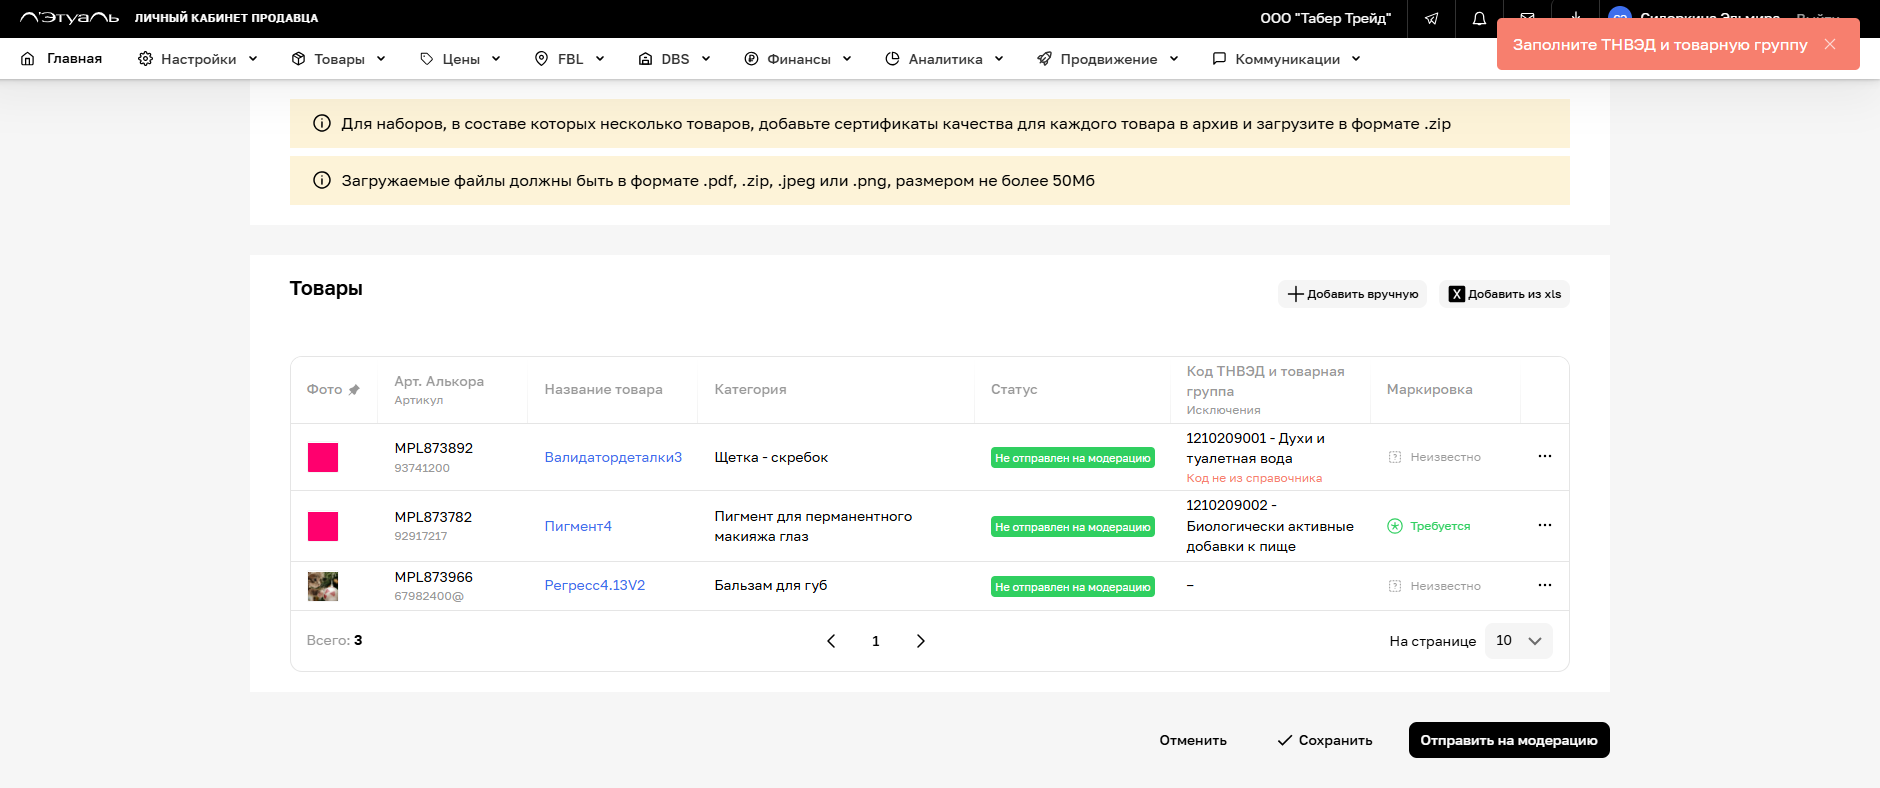Go to next page arrow
Screen dimensions: 1880x788
920,641
